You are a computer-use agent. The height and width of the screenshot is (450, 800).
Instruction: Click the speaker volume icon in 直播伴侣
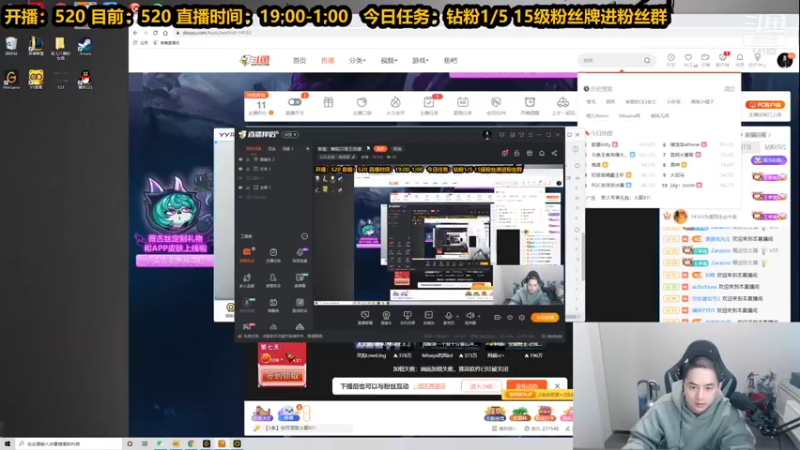[x=469, y=315]
